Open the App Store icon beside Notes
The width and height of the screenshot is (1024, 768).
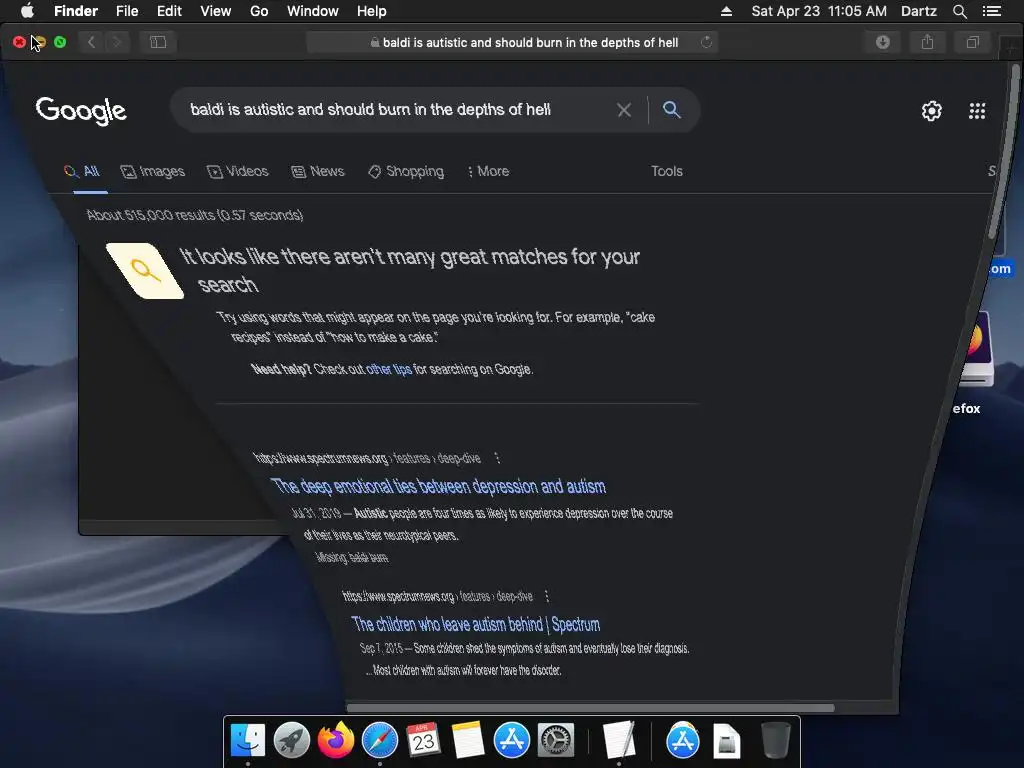(x=511, y=741)
